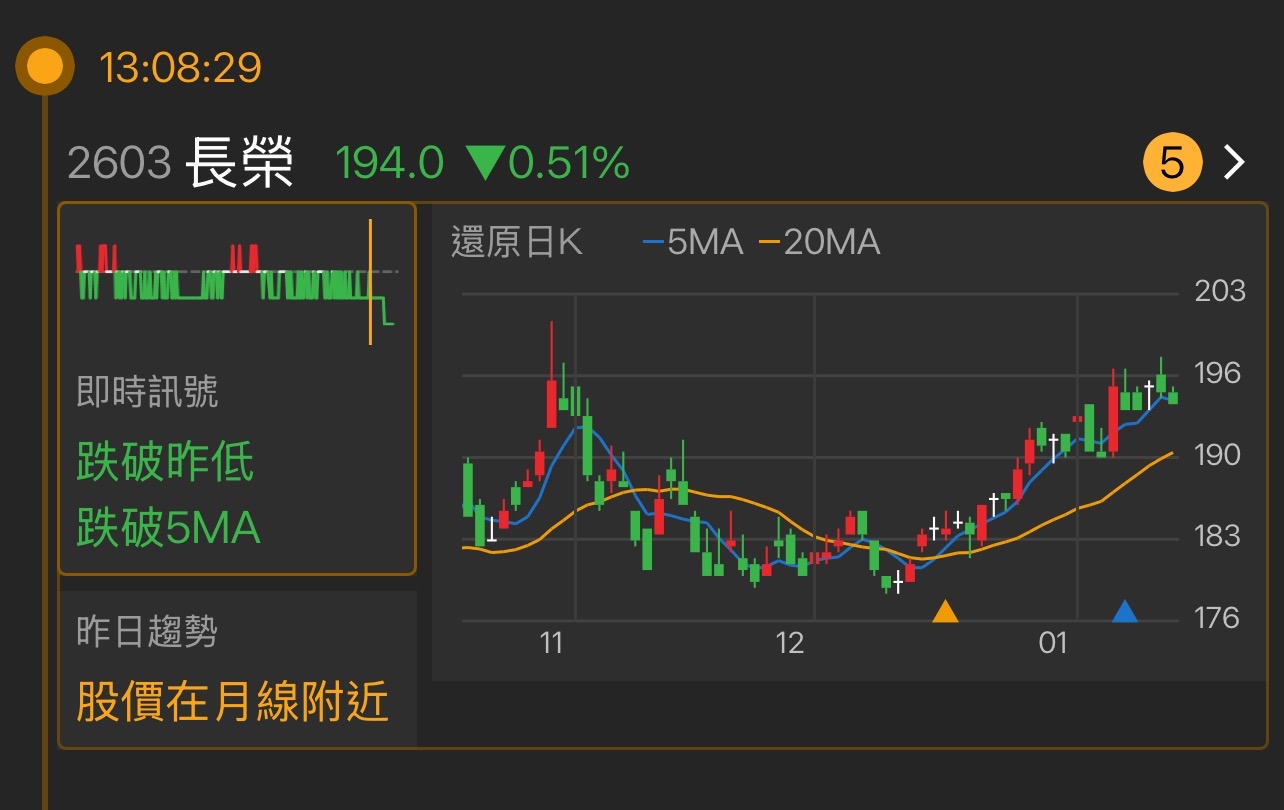The height and width of the screenshot is (810, 1284).
Task: Click the orange vertical line in mini chart
Action: click(x=370, y=282)
